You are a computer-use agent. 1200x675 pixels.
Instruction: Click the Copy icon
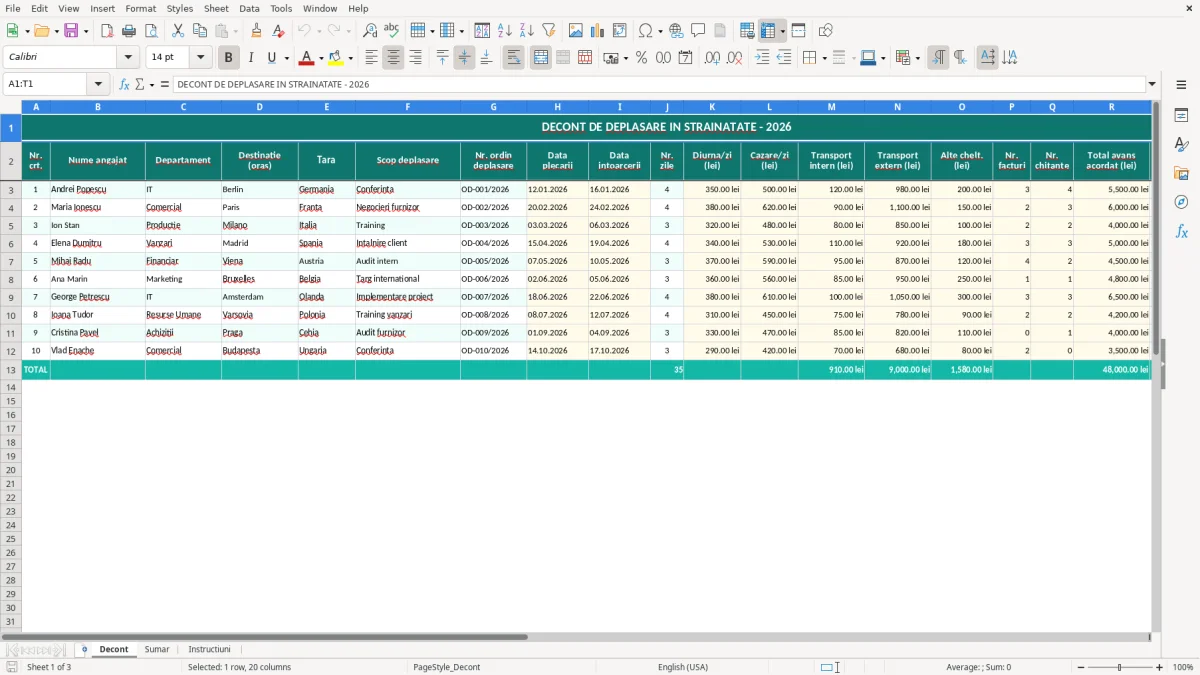200,31
